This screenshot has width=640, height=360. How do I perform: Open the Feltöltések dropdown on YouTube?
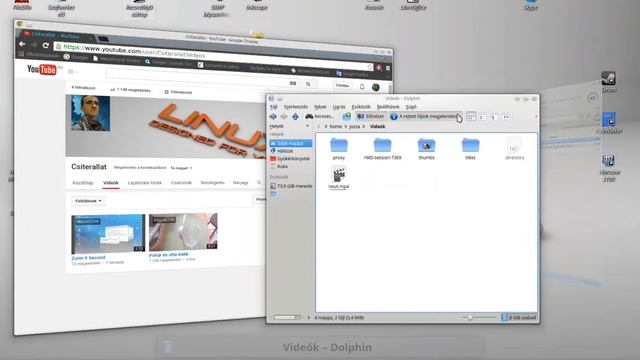pos(88,201)
